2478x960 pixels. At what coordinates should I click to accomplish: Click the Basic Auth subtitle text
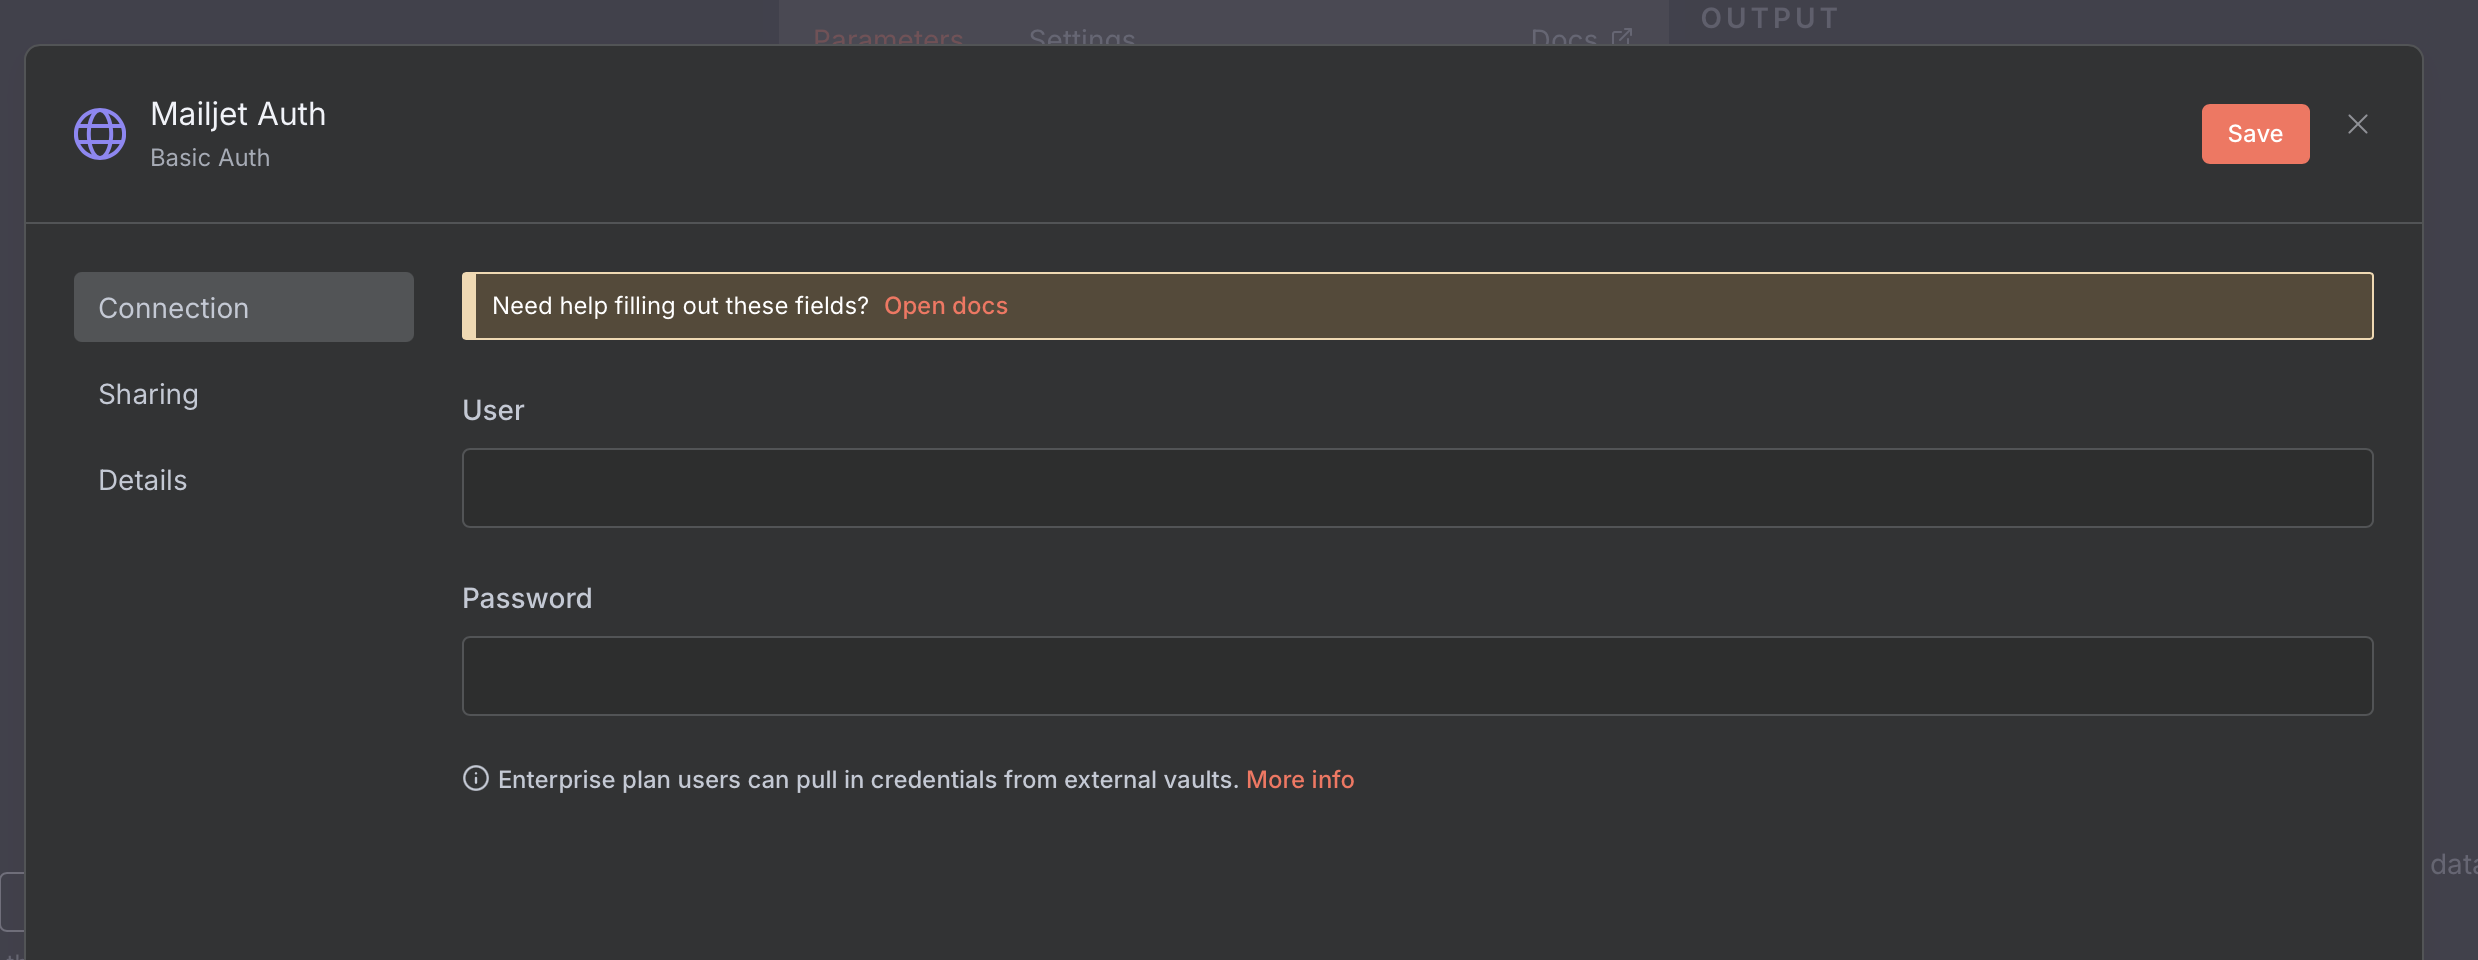[210, 158]
